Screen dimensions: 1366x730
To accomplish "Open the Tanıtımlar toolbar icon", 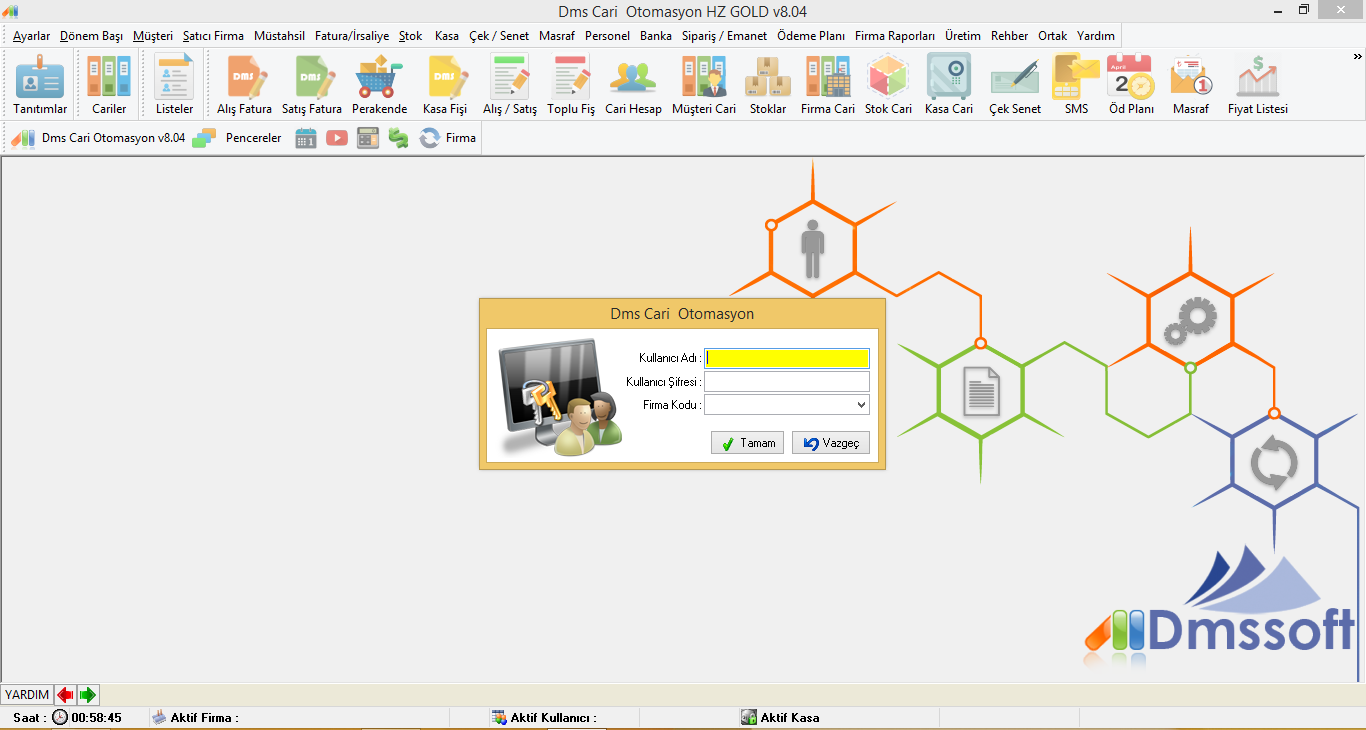I will (40, 85).
